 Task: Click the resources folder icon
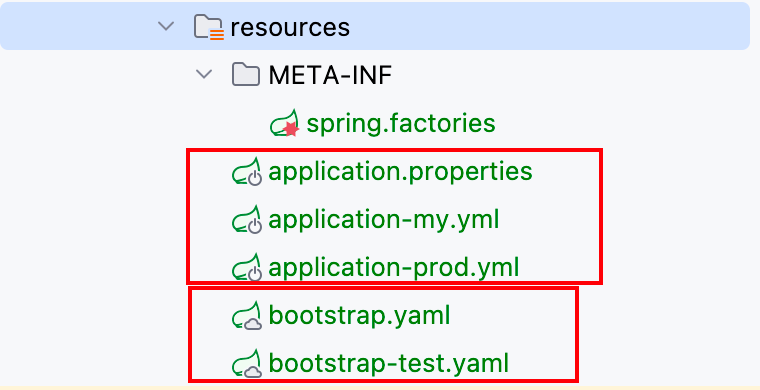tap(208, 27)
